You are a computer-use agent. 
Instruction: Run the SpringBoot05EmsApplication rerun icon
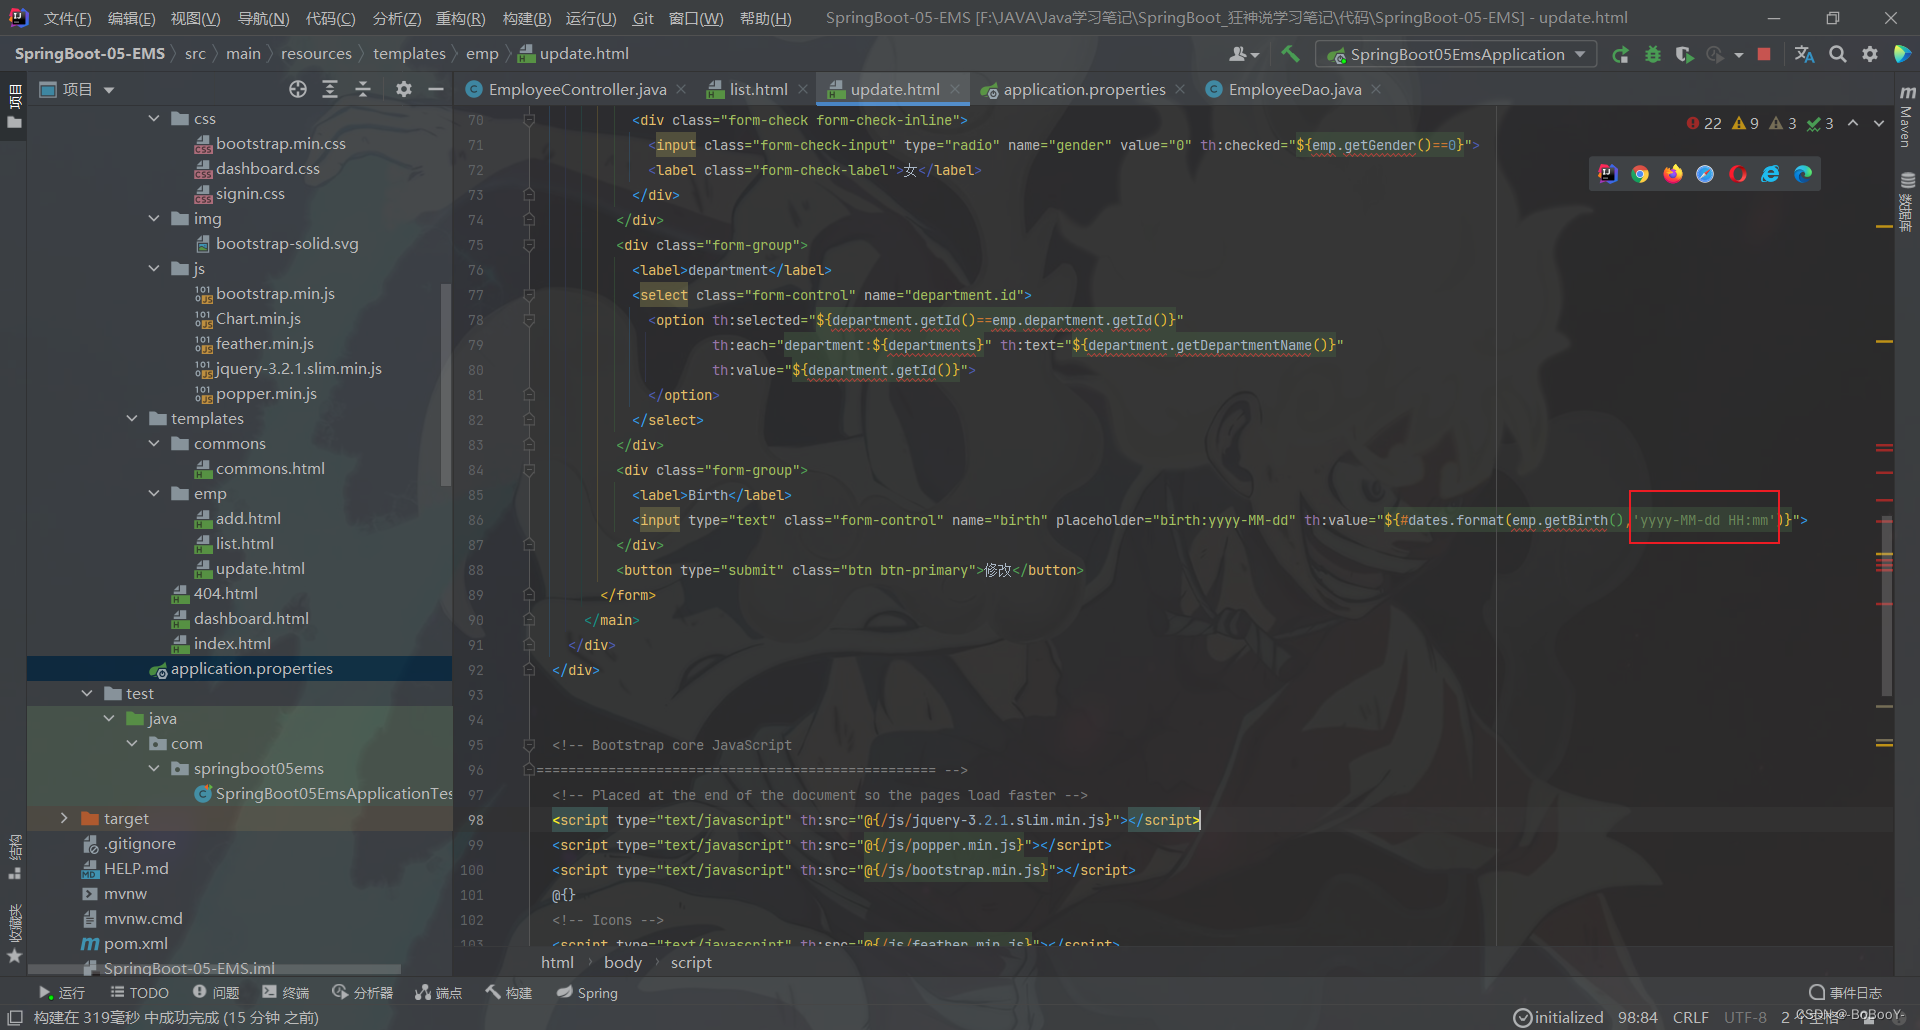click(x=1620, y=54)
